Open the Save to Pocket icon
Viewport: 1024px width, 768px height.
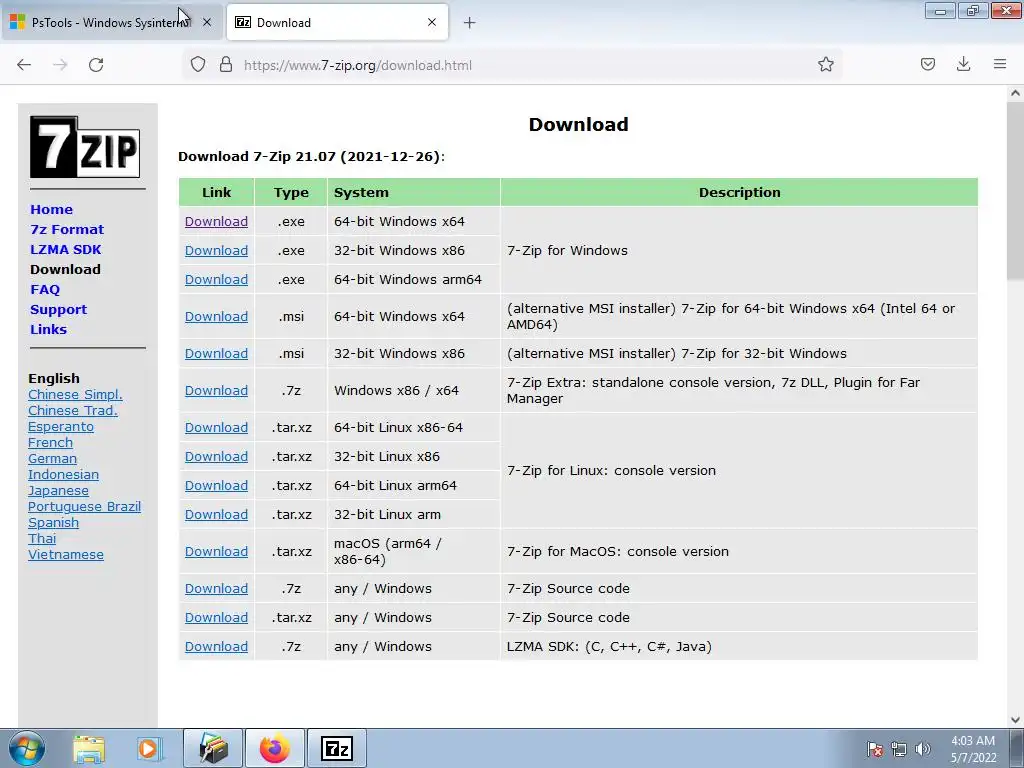[927, 64]
